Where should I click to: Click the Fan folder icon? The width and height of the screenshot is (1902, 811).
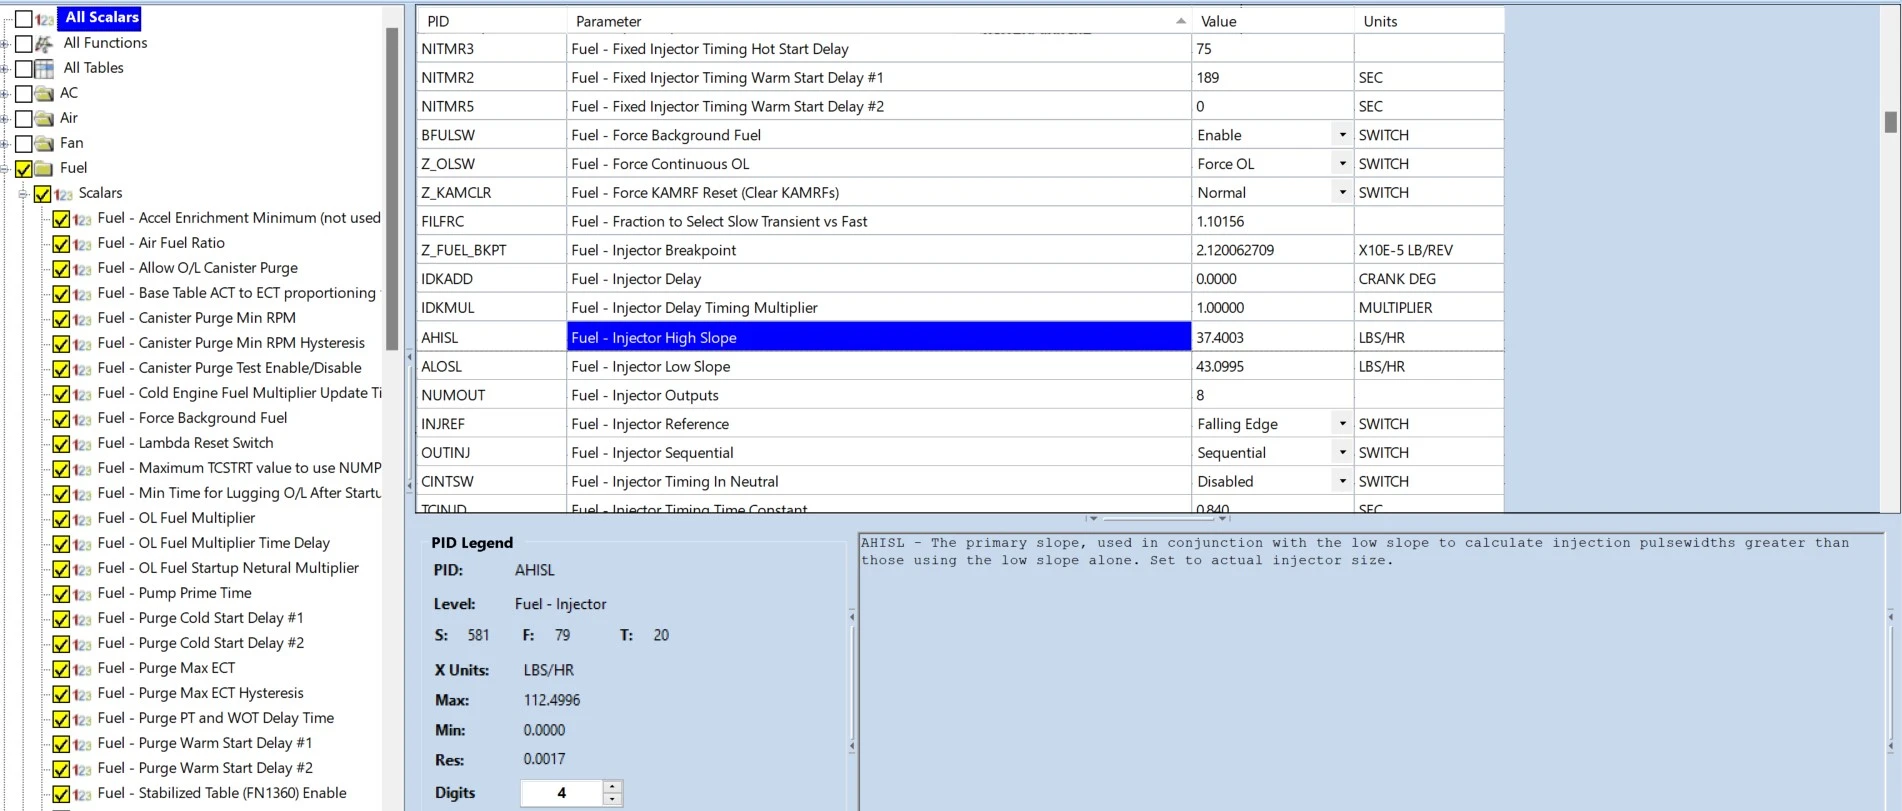click(44, 144)
